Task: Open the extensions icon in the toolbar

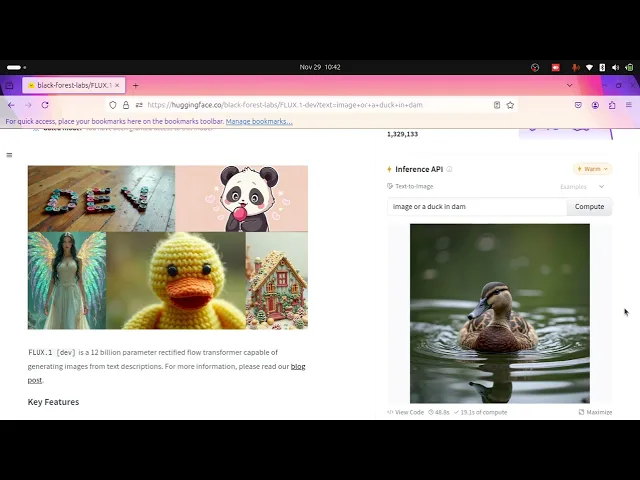Action: (x=612, y=105)
